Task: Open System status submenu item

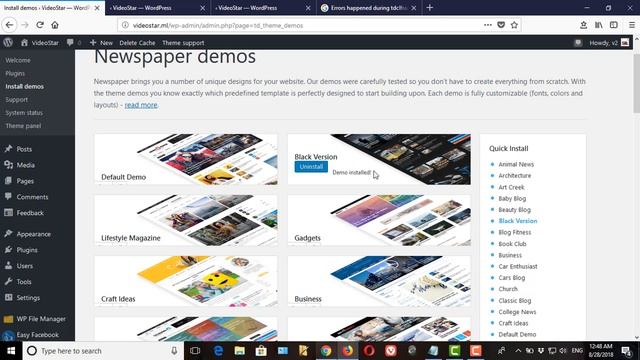Action: click(24, 112)
